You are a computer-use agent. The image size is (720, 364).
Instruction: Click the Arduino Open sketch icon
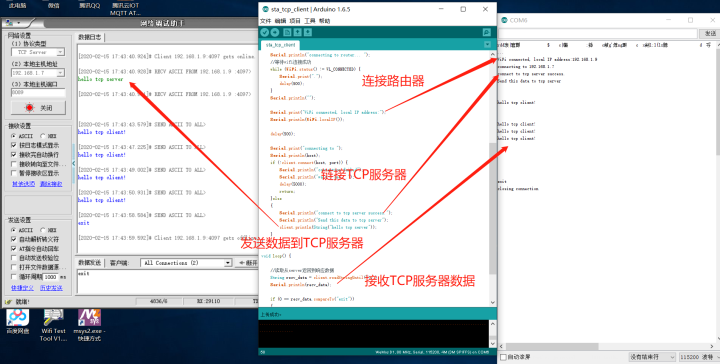coord(298,32)
